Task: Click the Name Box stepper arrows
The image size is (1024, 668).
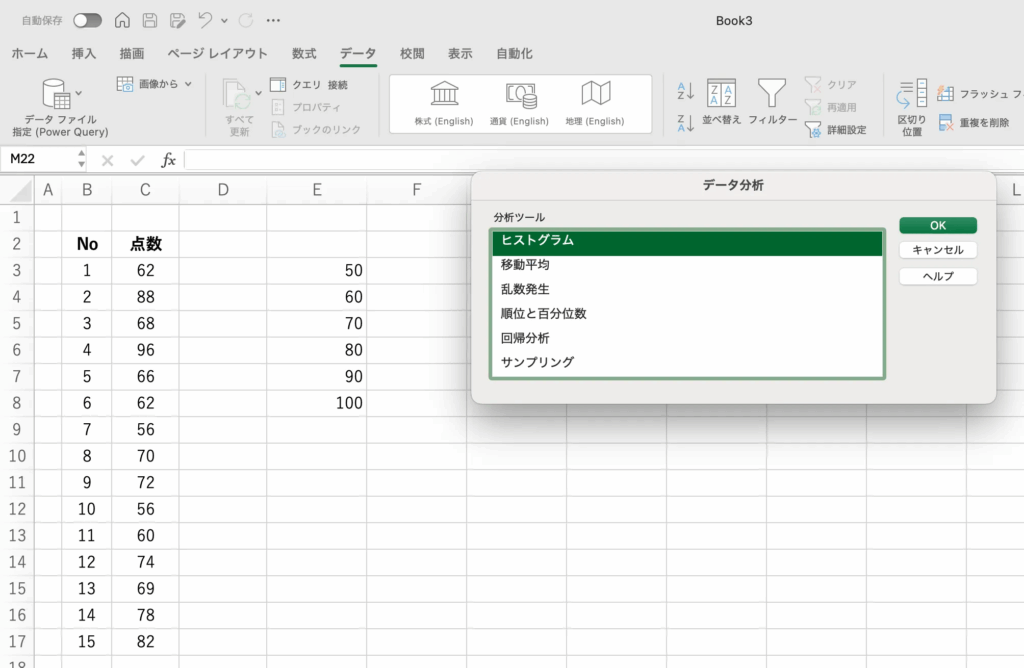Action: [x=81, y=159]
